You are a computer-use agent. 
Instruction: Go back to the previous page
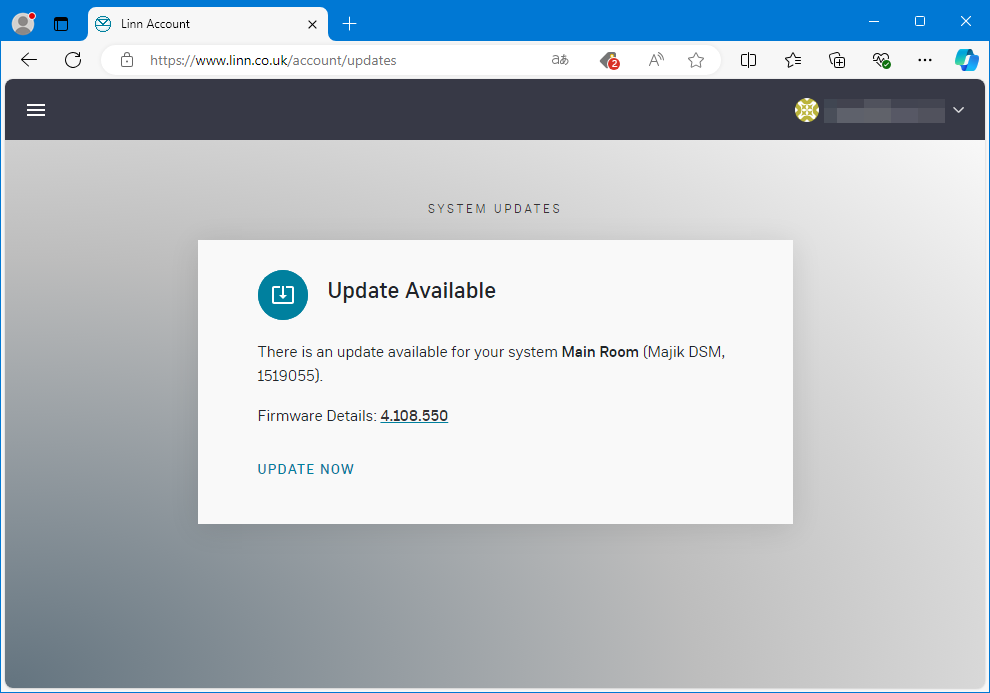(x=29, y=60)
